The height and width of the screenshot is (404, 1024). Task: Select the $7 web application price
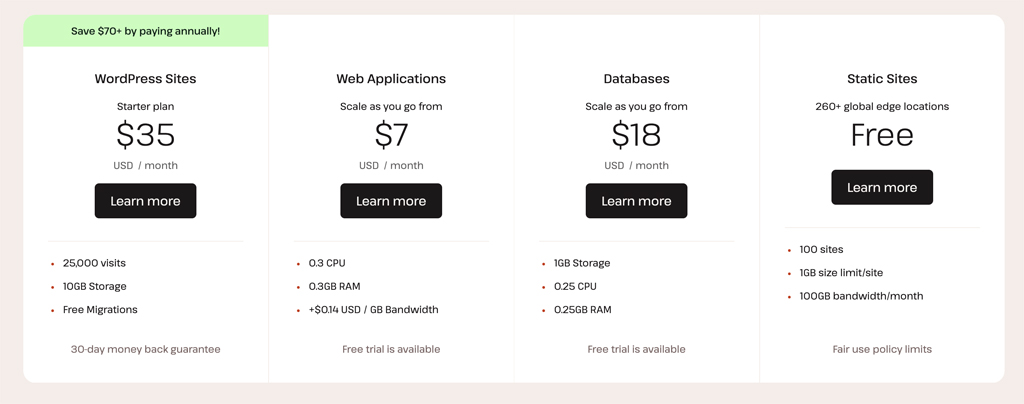tap(391, 135)
